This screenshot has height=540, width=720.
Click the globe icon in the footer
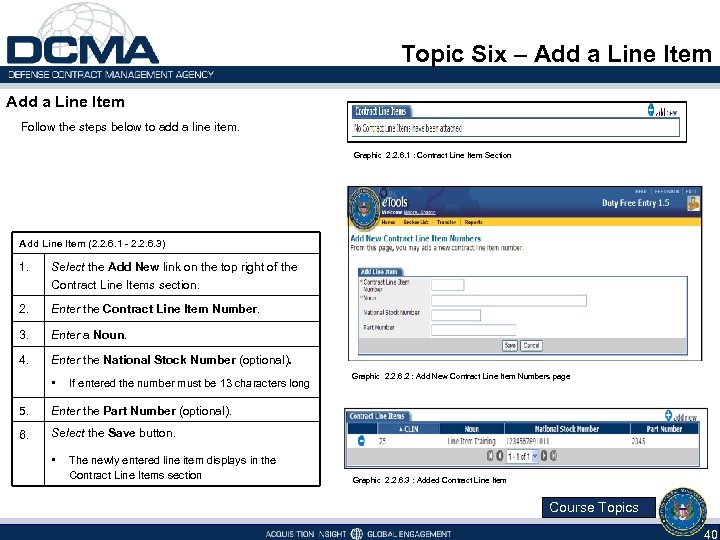point(356,534)
